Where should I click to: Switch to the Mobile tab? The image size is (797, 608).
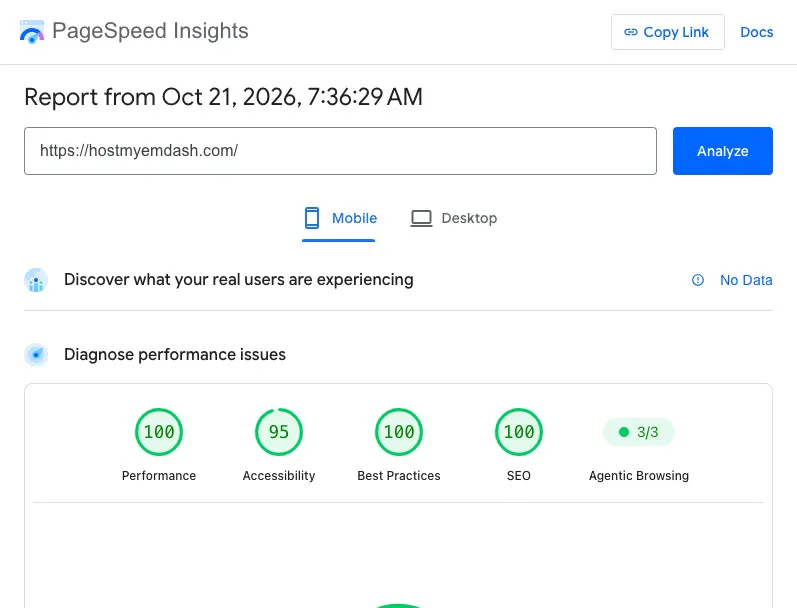[x=339, y=219]
